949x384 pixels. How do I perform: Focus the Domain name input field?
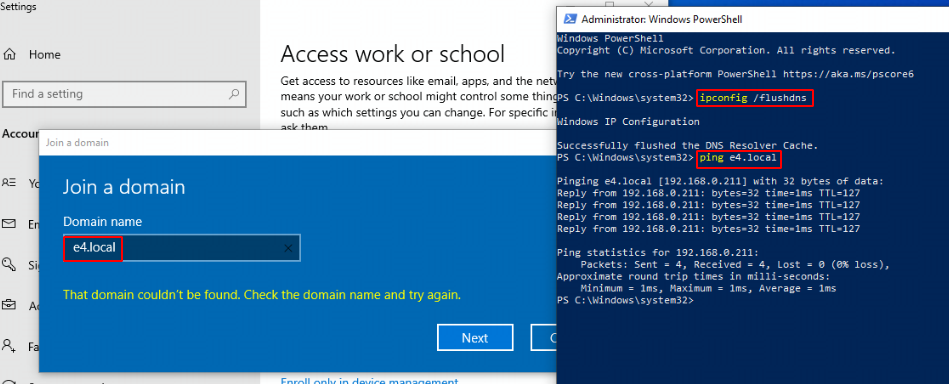click(x=182, y=248)
